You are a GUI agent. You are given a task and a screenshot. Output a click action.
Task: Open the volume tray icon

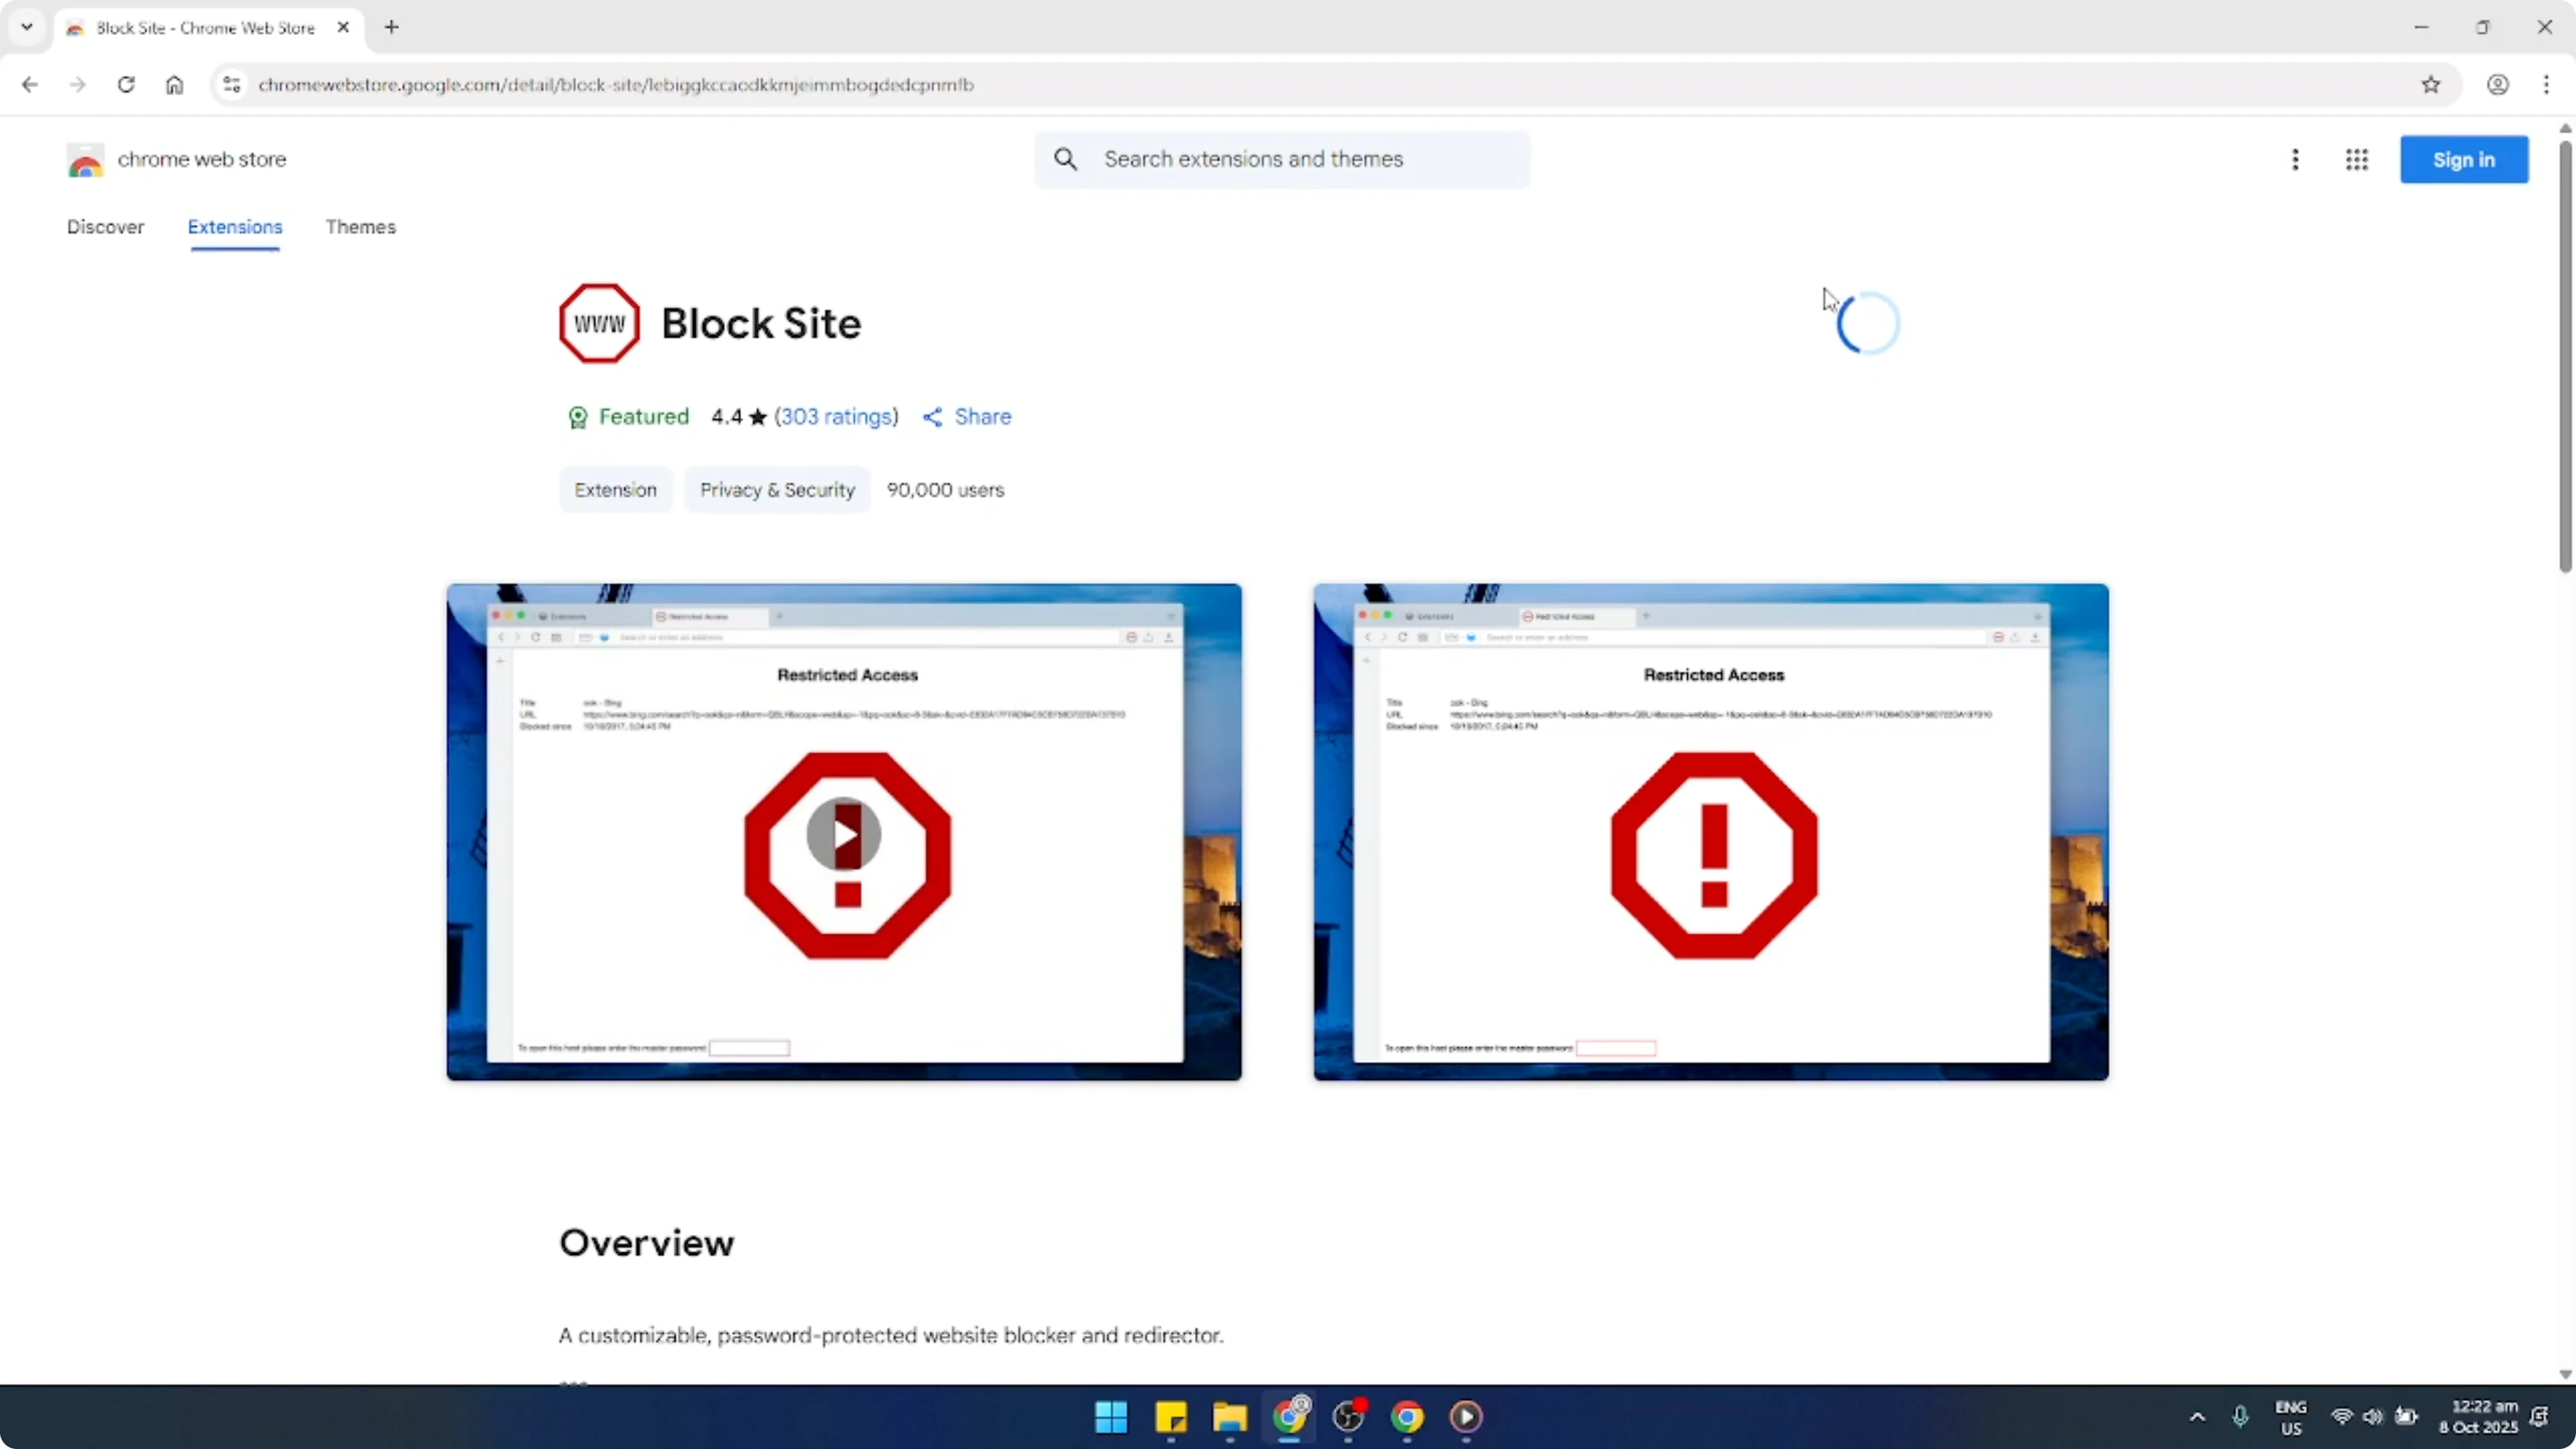point(2373,1416)
